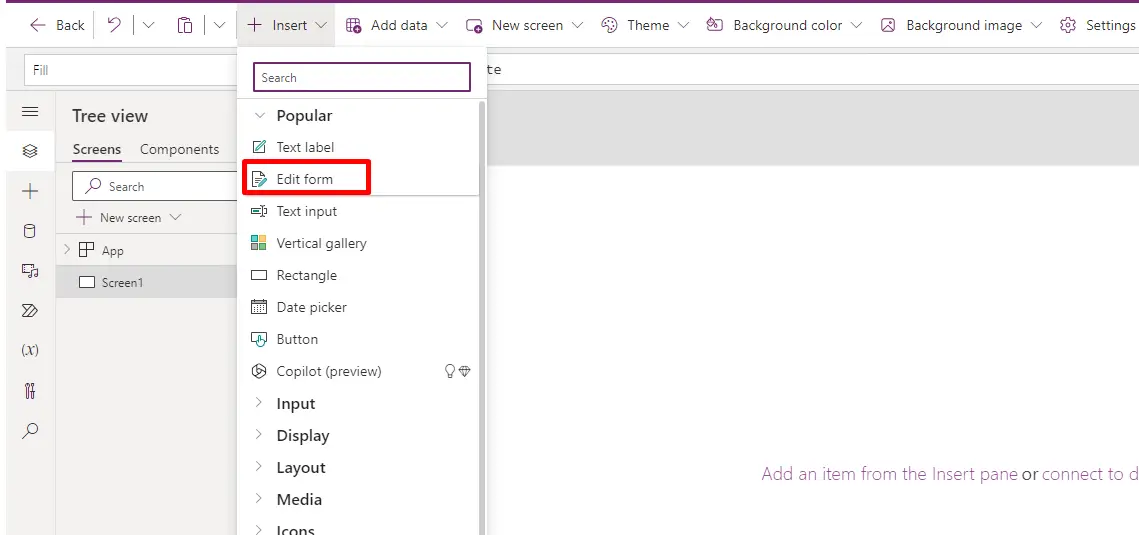The image size is (1139, 535).
Task: Open Settings
Action: coord(1097,25)
